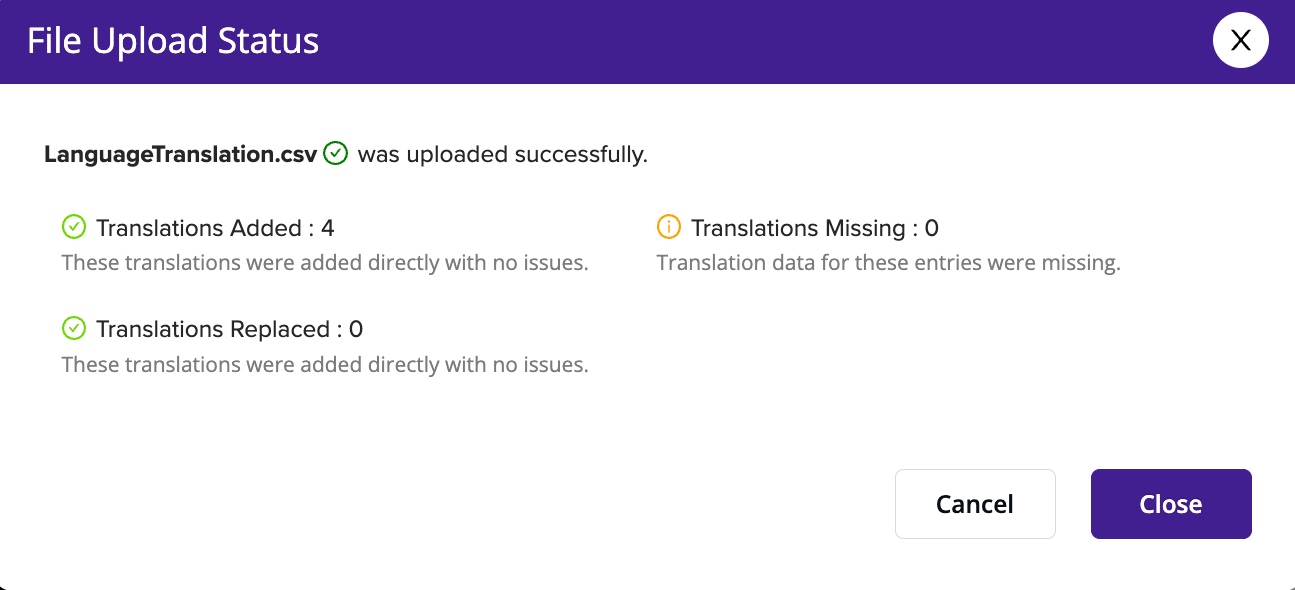Click the Translations Missing label

click(x=798, y=228)
